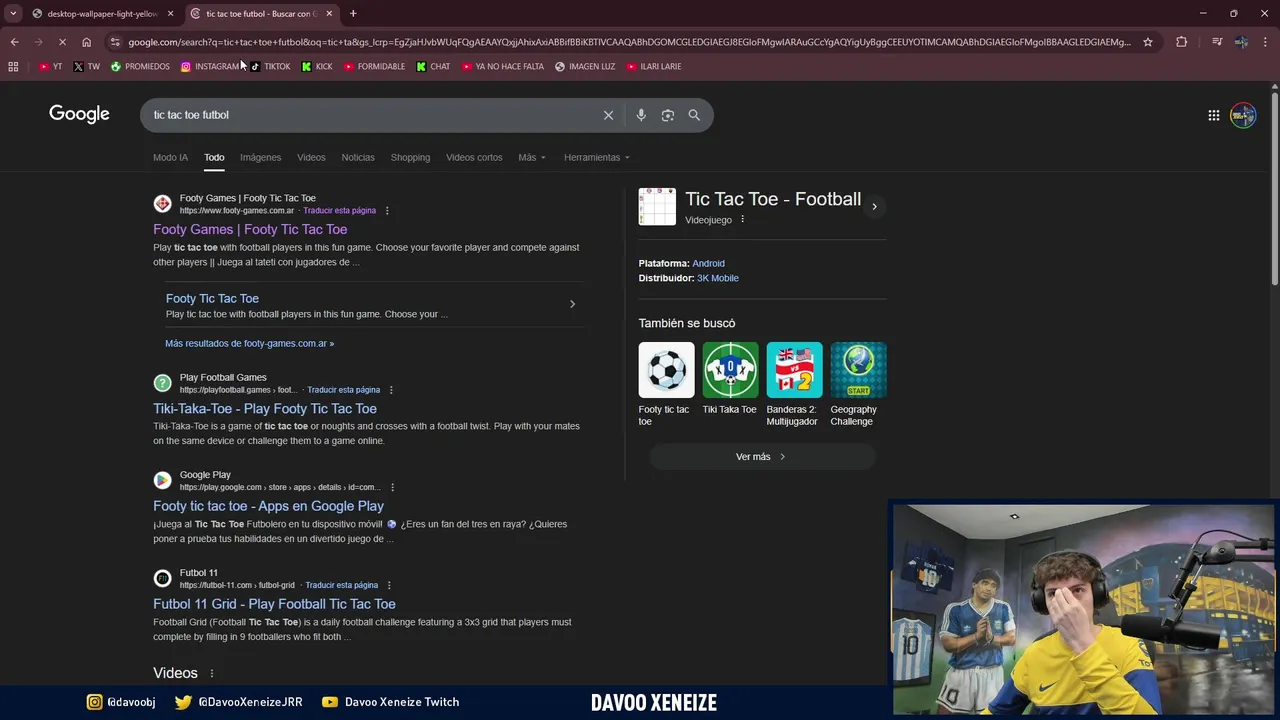Open the Extensions puzzle icon

(x=1181, y=42)
